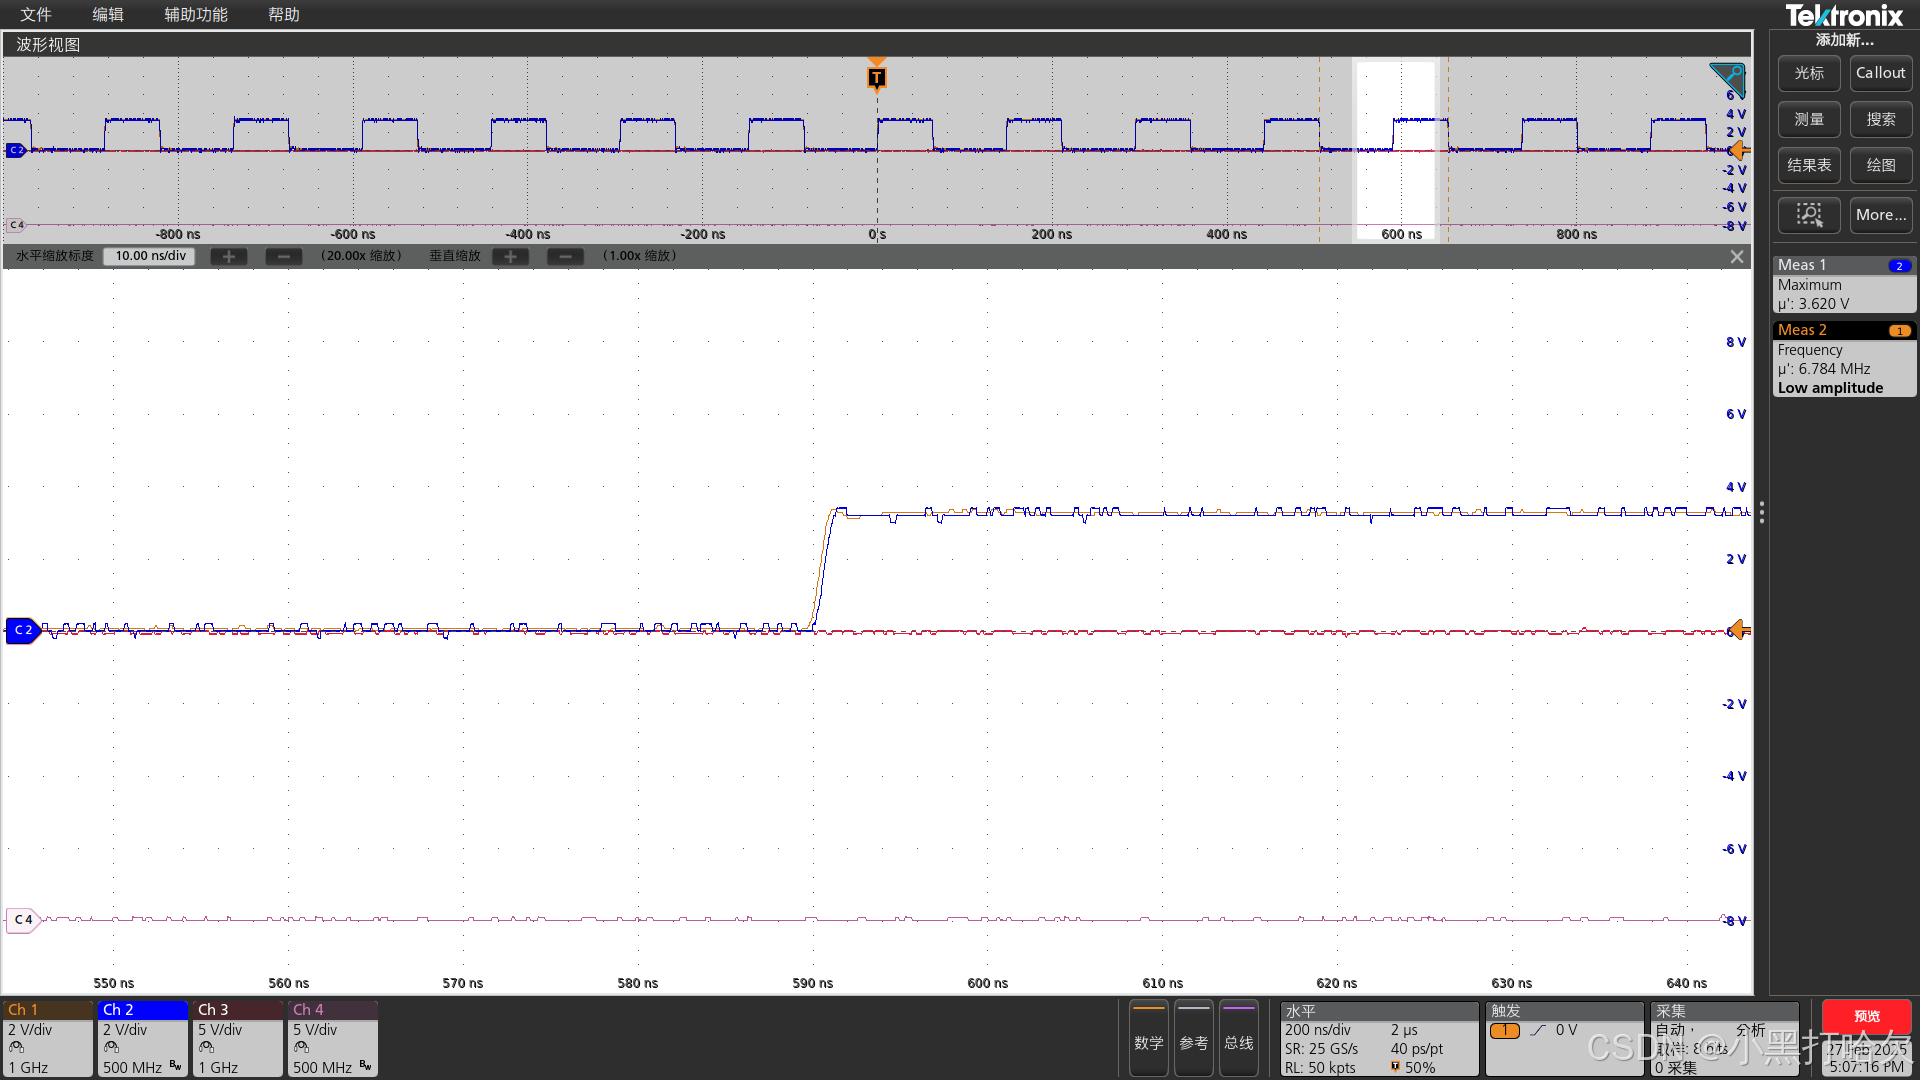Click the horizontal zoom minus button
The width and height of the screenshot is (1920, 1080).
click(284, 257)
